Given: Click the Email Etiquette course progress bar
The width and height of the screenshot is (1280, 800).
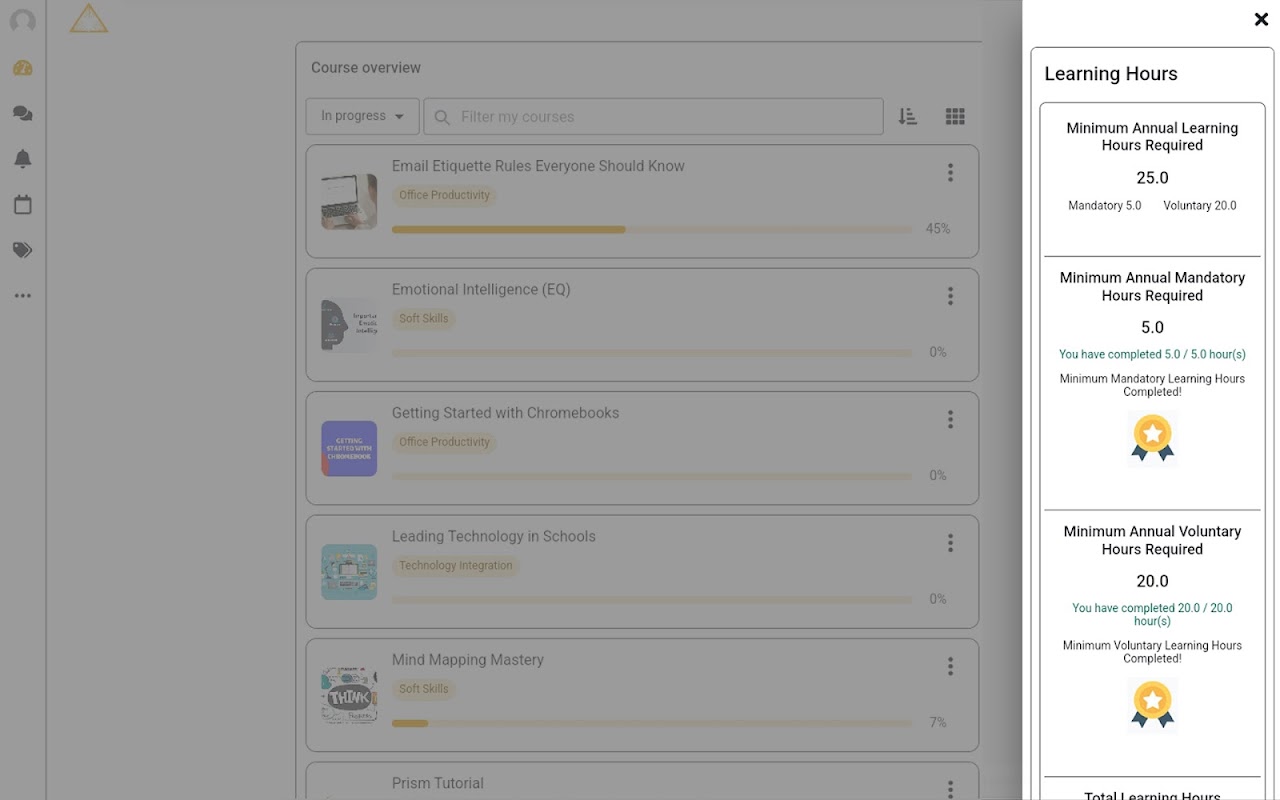Looking at the screenshot, I should click(651, 230).
